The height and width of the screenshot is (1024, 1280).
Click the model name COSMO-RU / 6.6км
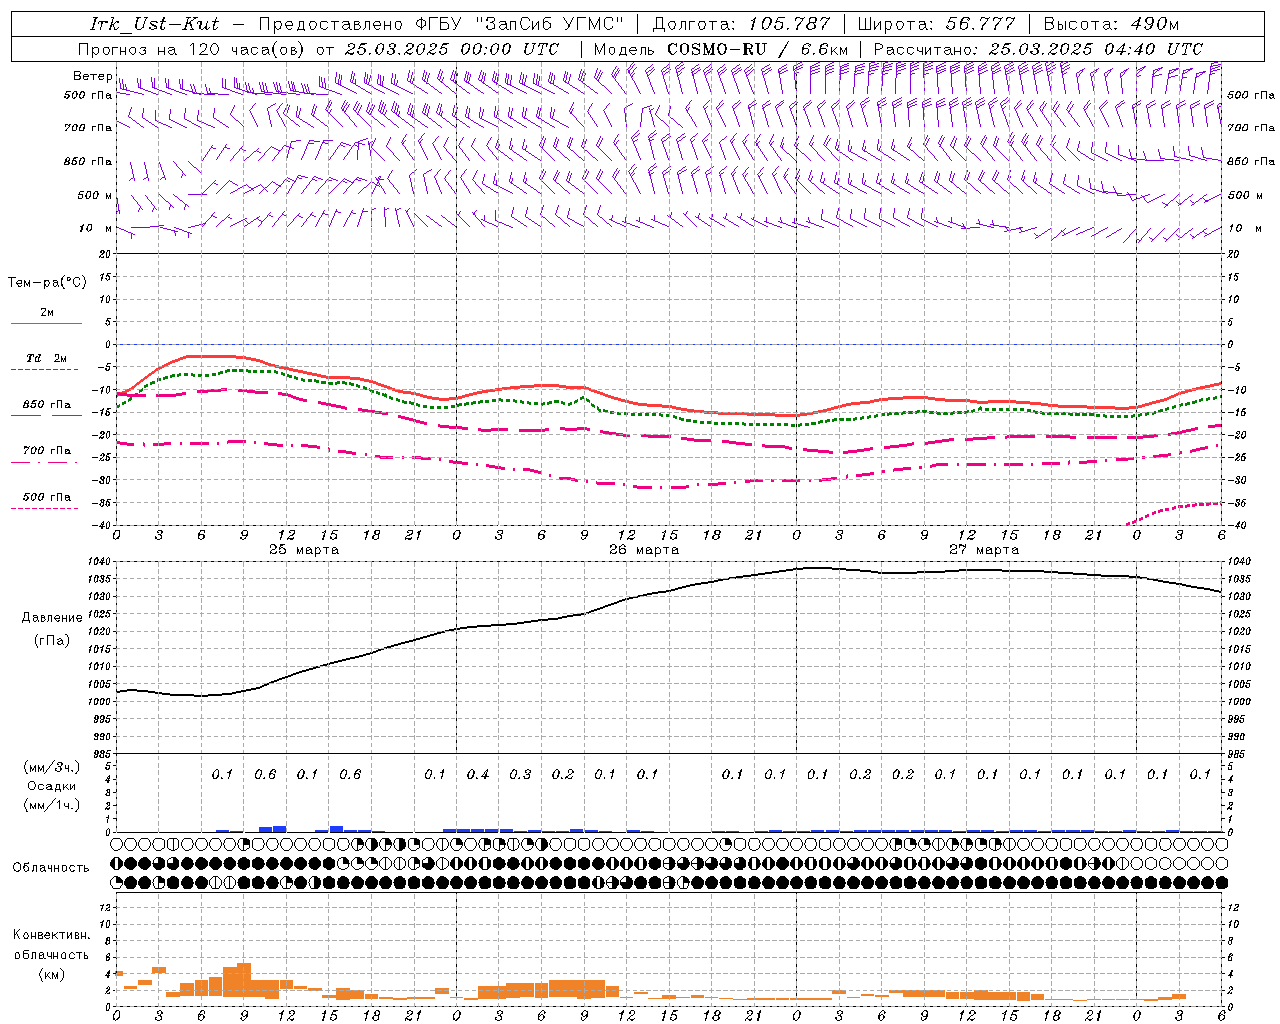760,49
